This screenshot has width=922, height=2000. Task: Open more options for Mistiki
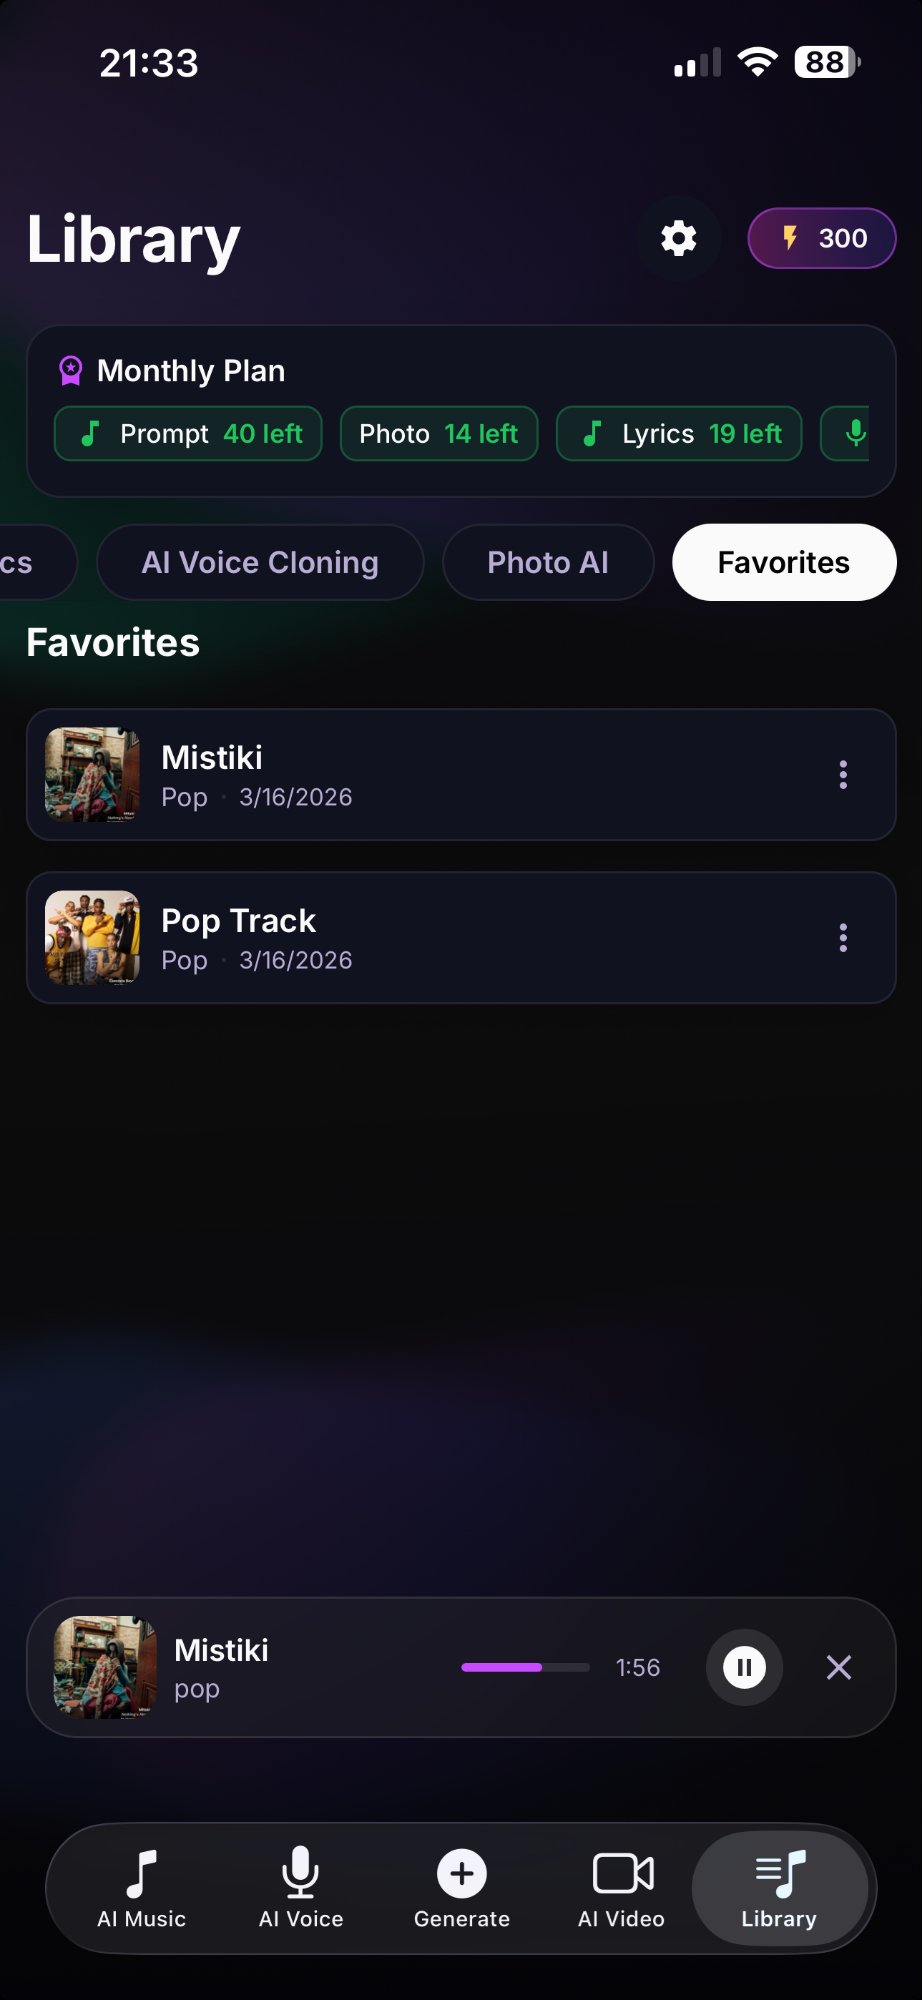[x=843, y=775]
